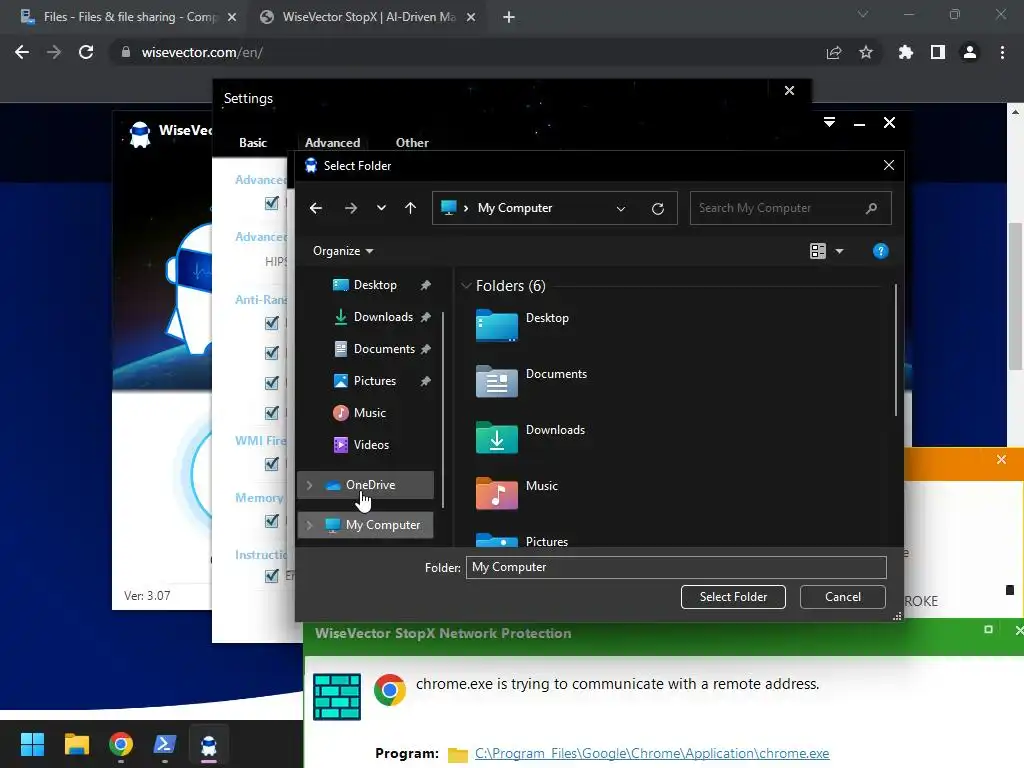Open the address bar path dropdown
This screenshot has width=1024, height=768.
tap(621, 208)
